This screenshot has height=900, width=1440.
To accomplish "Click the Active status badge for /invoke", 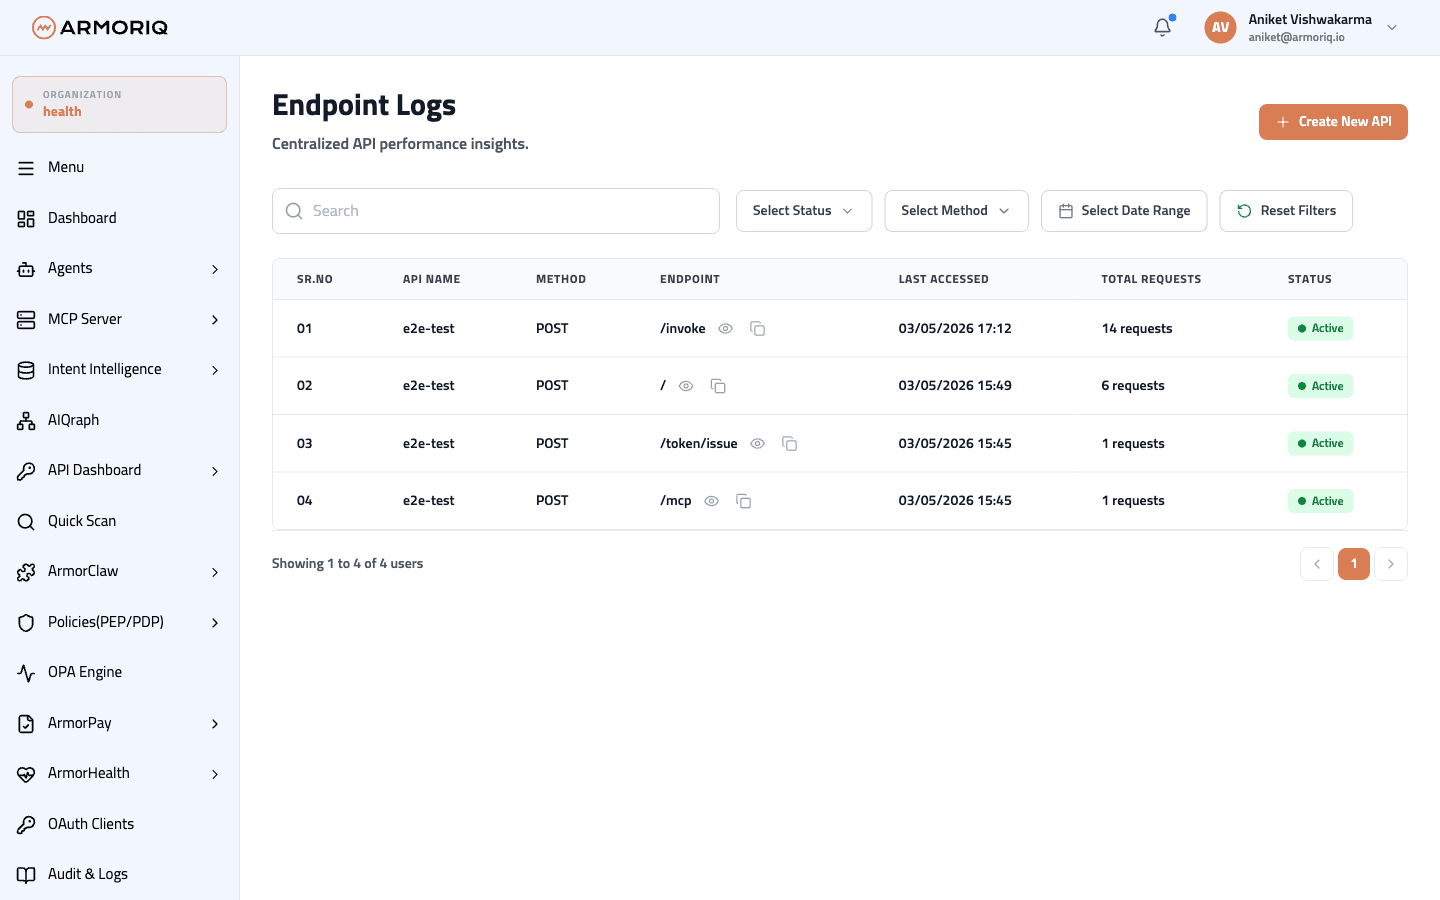I will click(1320, 329).
